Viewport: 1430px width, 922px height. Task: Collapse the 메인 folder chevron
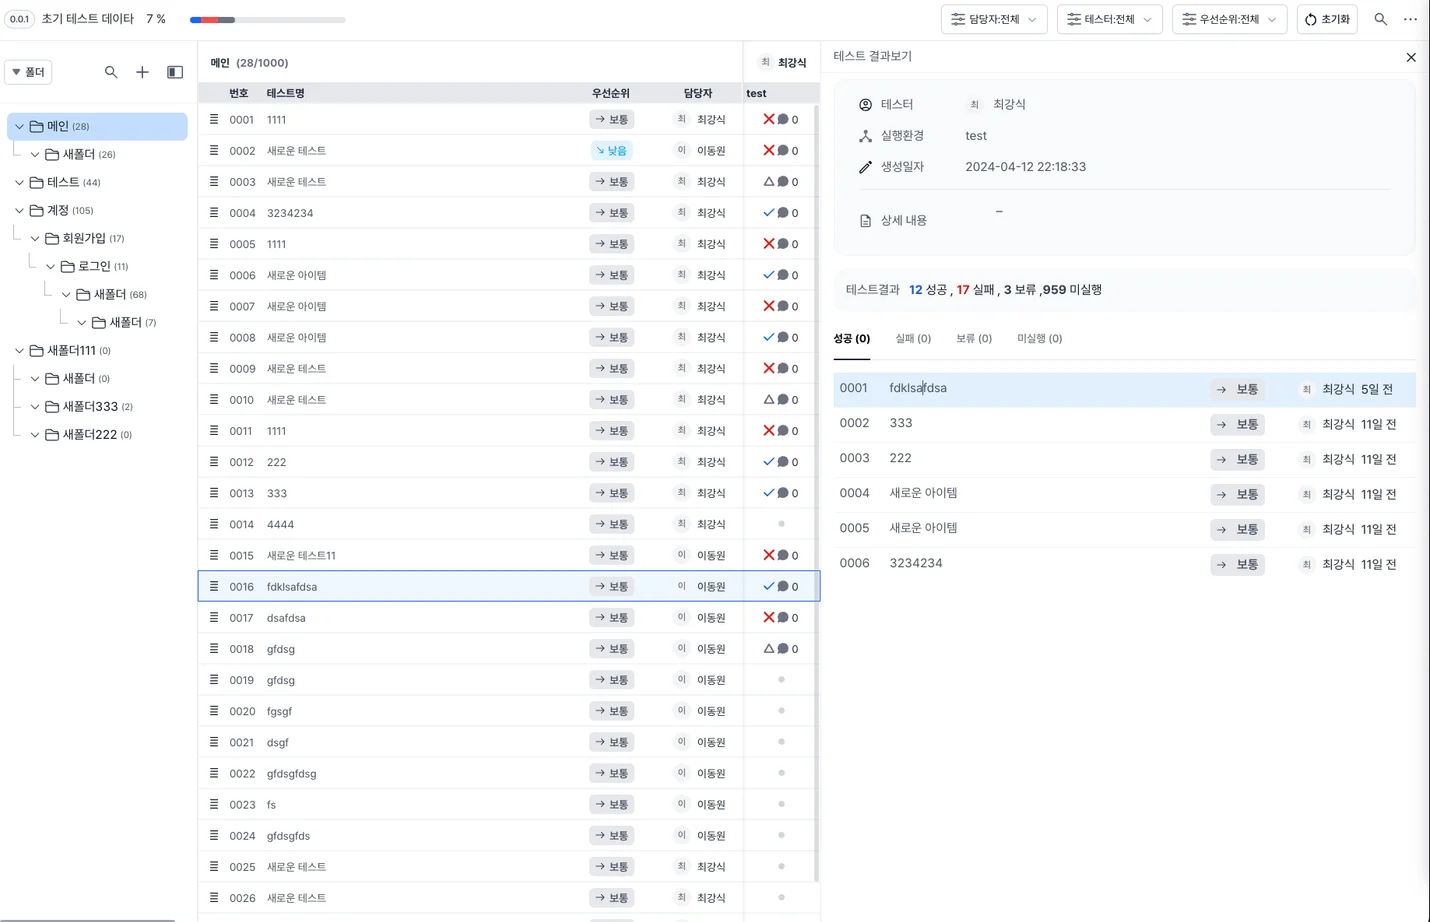pyautogui.click(x=19, y=126)
